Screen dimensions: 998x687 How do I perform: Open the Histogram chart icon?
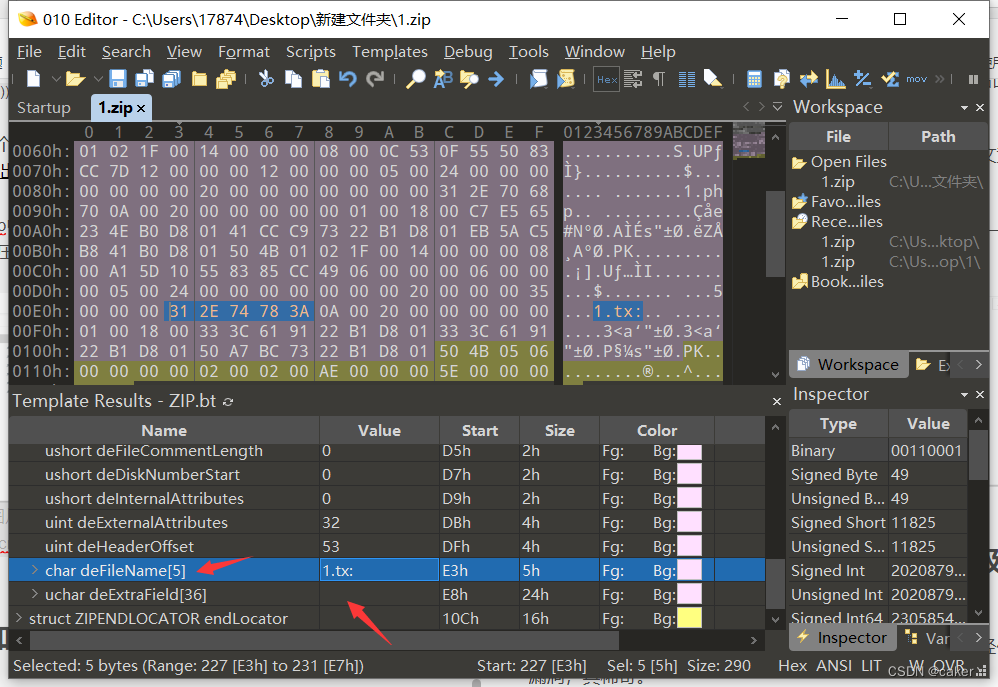(x=836, y=79)
